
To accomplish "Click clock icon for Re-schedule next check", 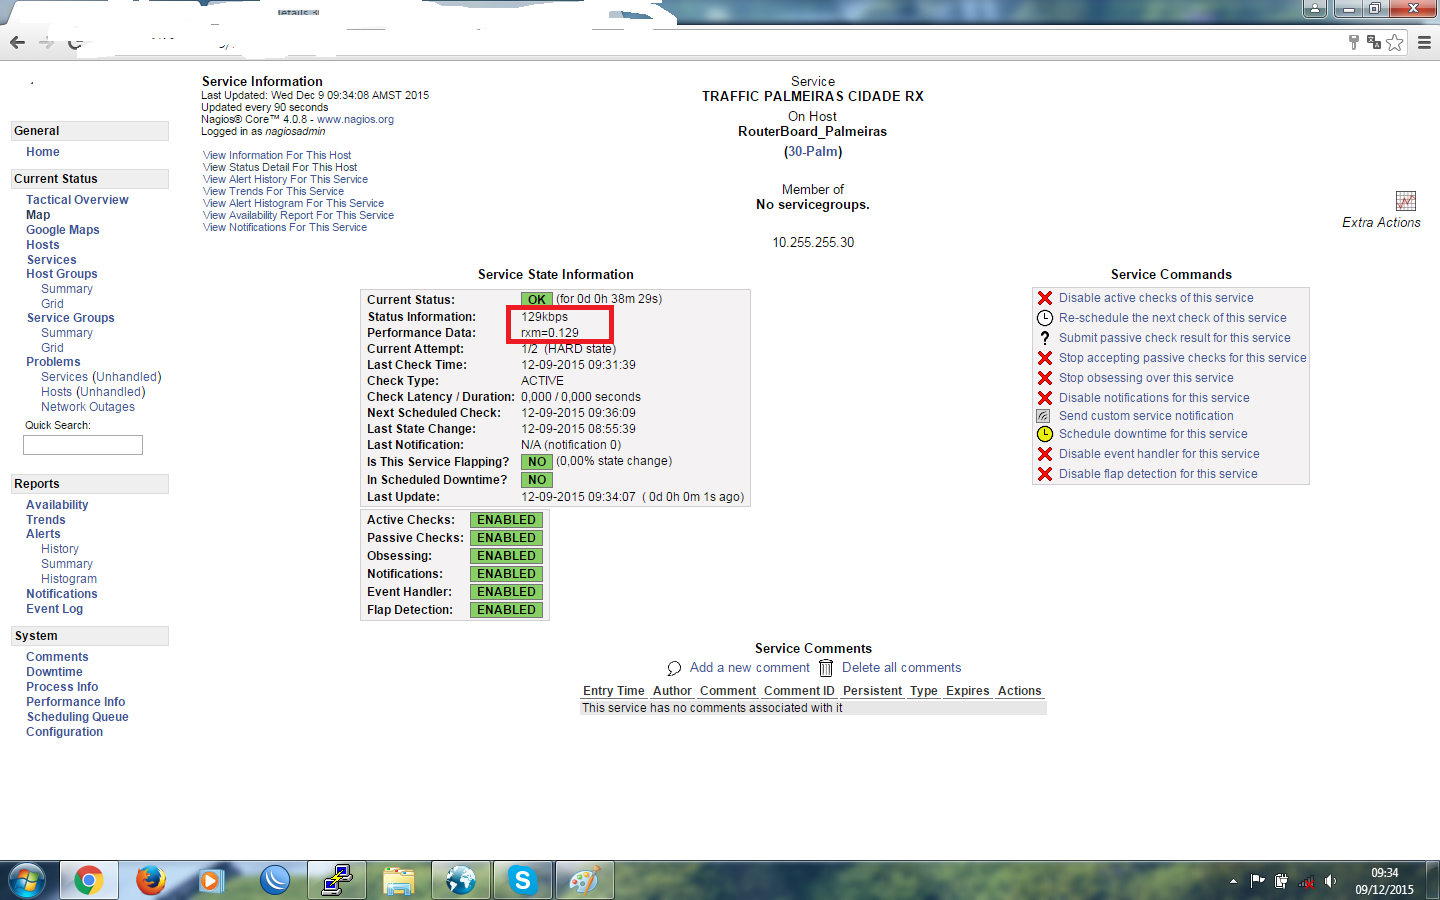I will coord(1044,318).
